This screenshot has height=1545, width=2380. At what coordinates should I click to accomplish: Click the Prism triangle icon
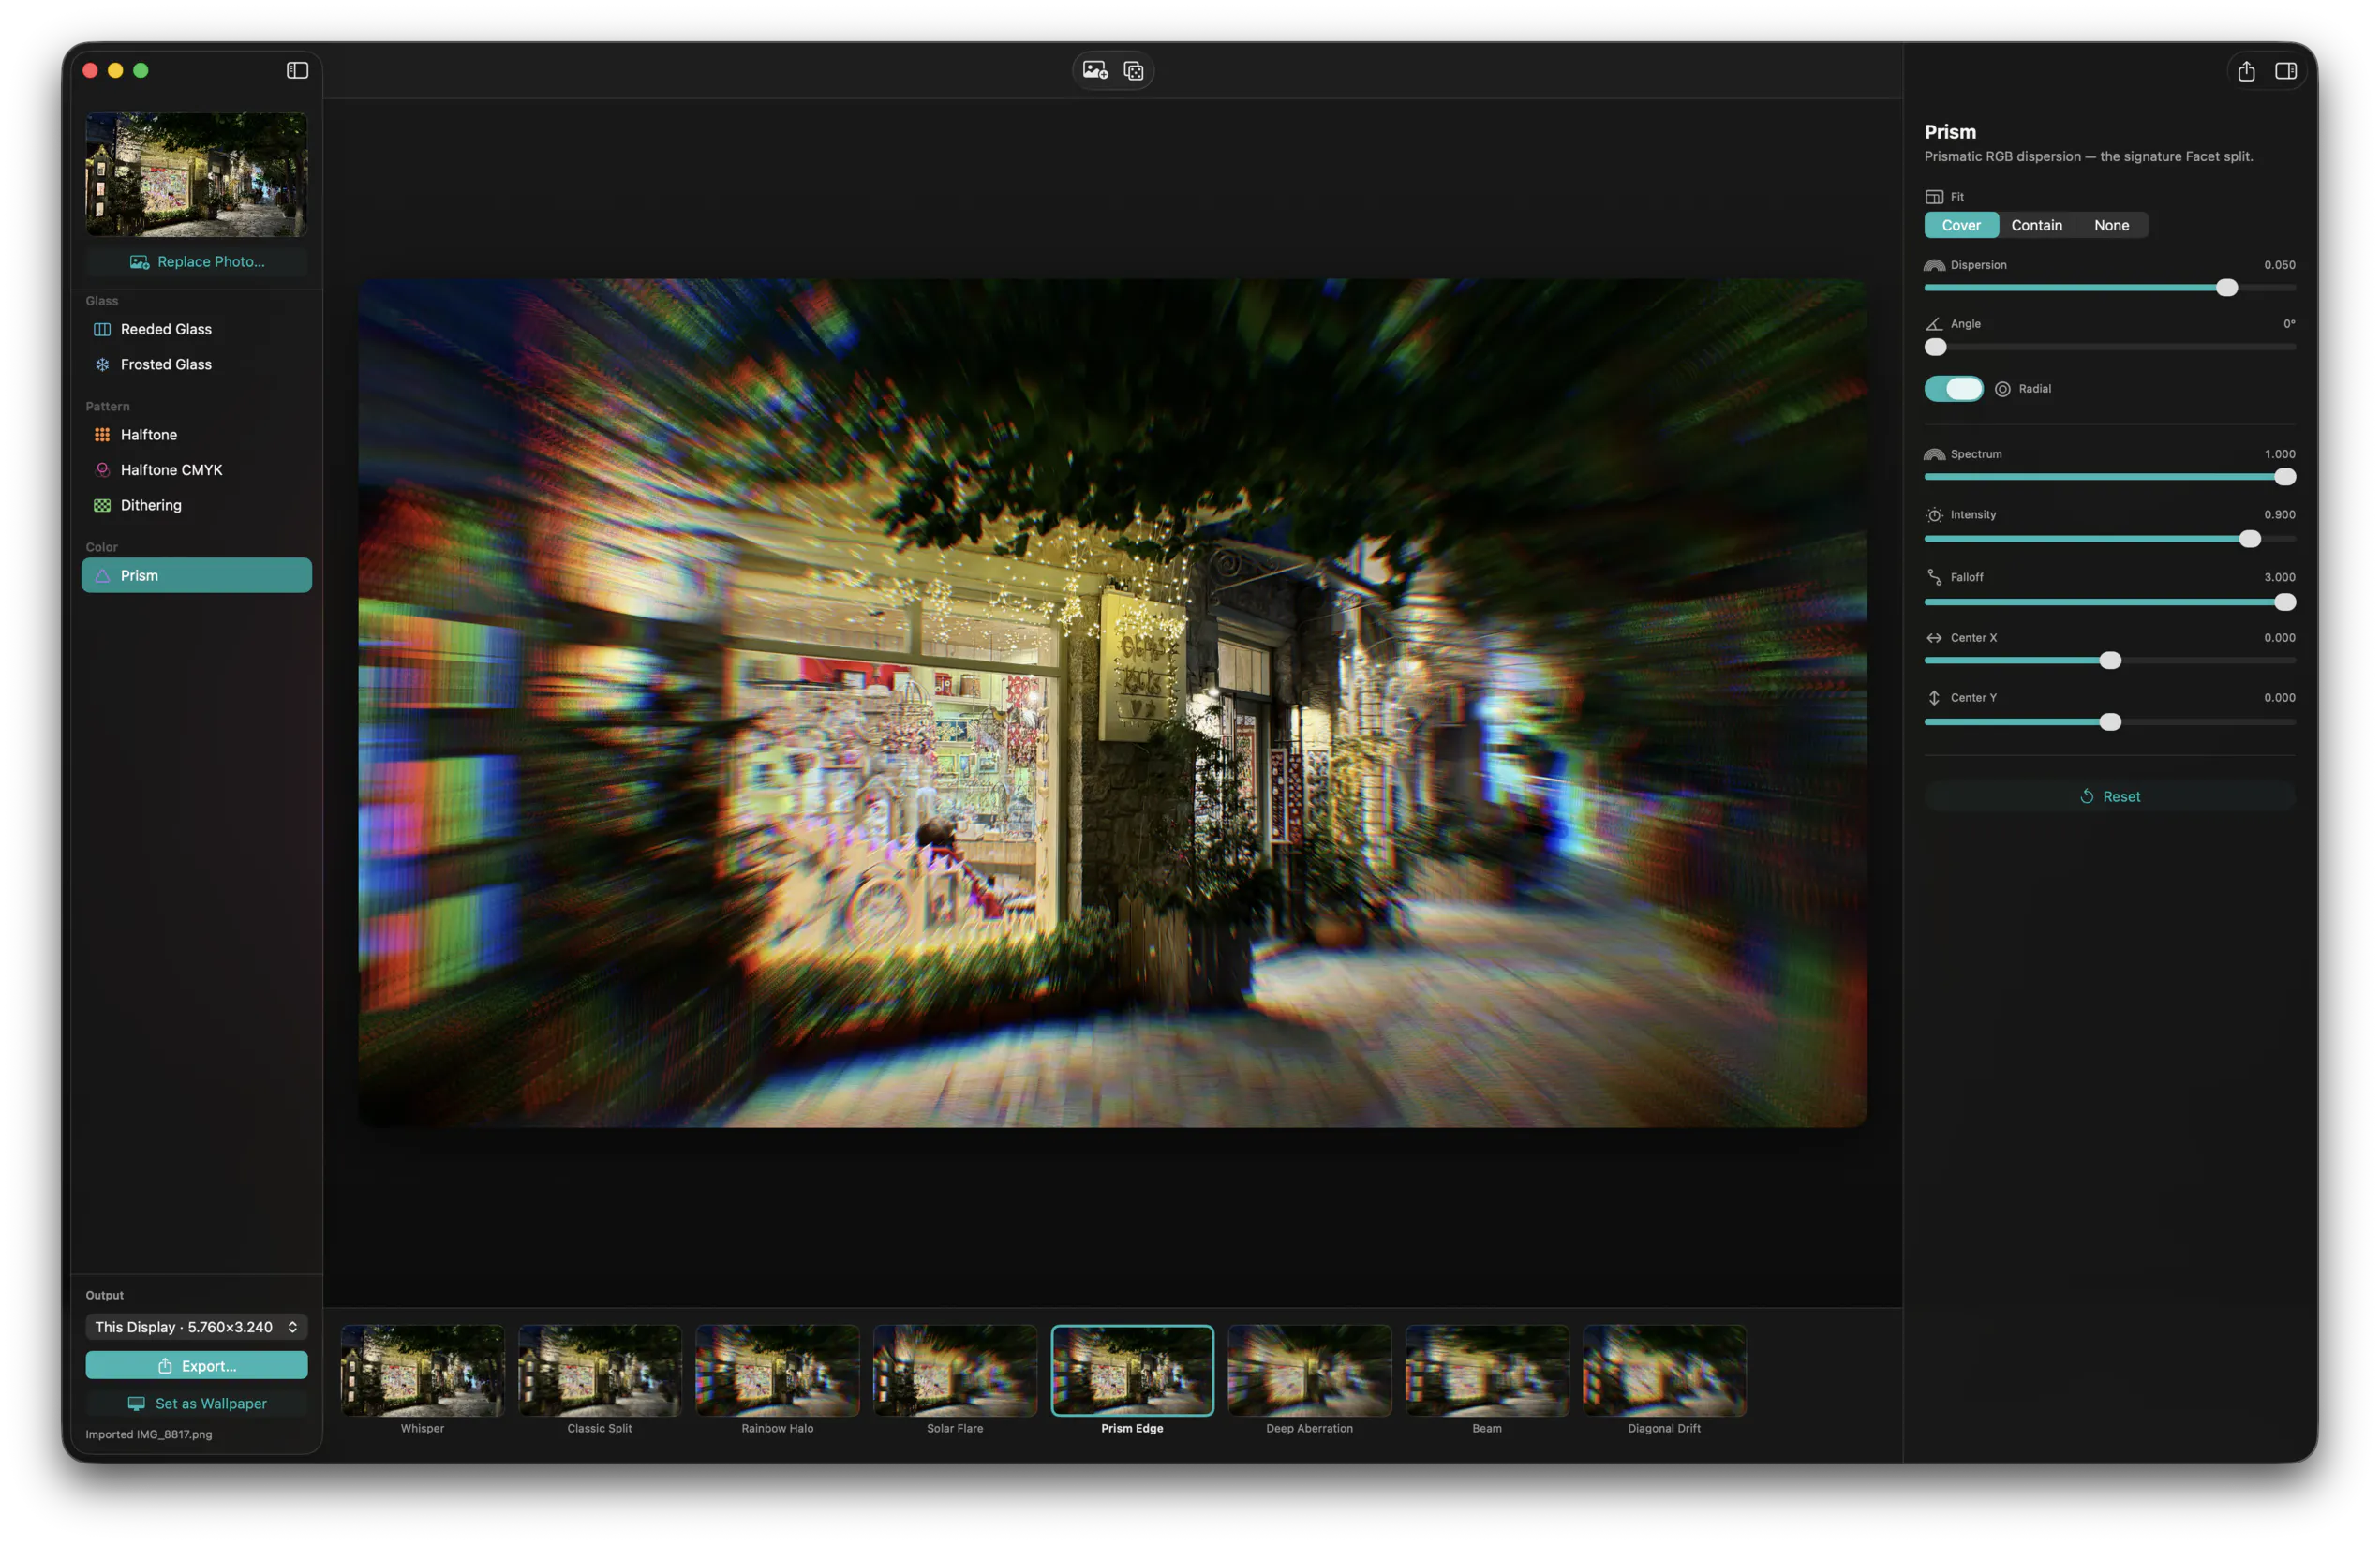[x=102, y=575]
